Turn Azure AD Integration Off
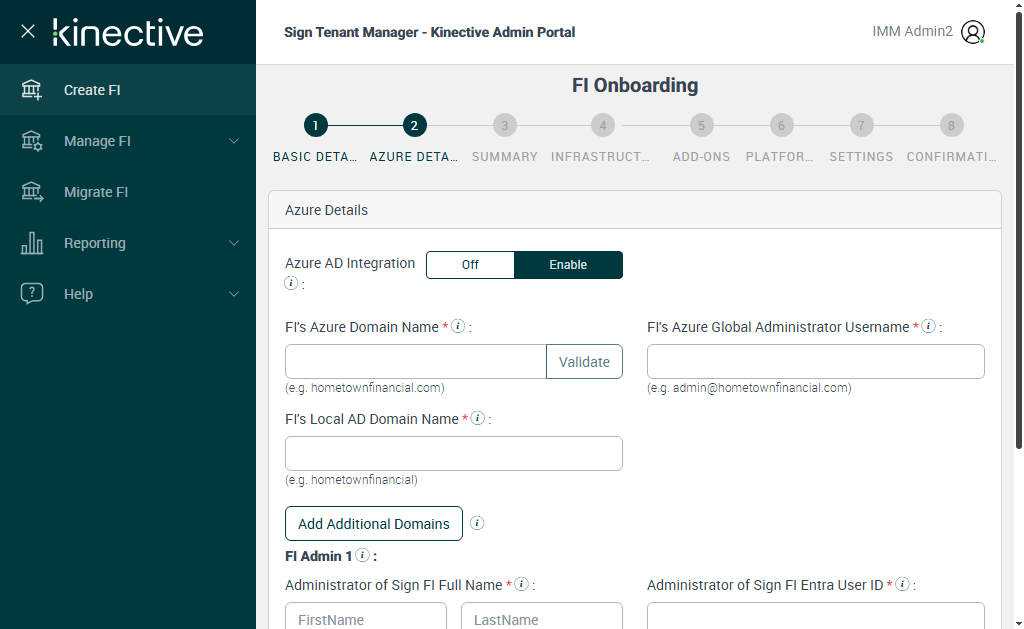Image resolution: width=1024 pixels, height=629 pixels. click(470, 265)
